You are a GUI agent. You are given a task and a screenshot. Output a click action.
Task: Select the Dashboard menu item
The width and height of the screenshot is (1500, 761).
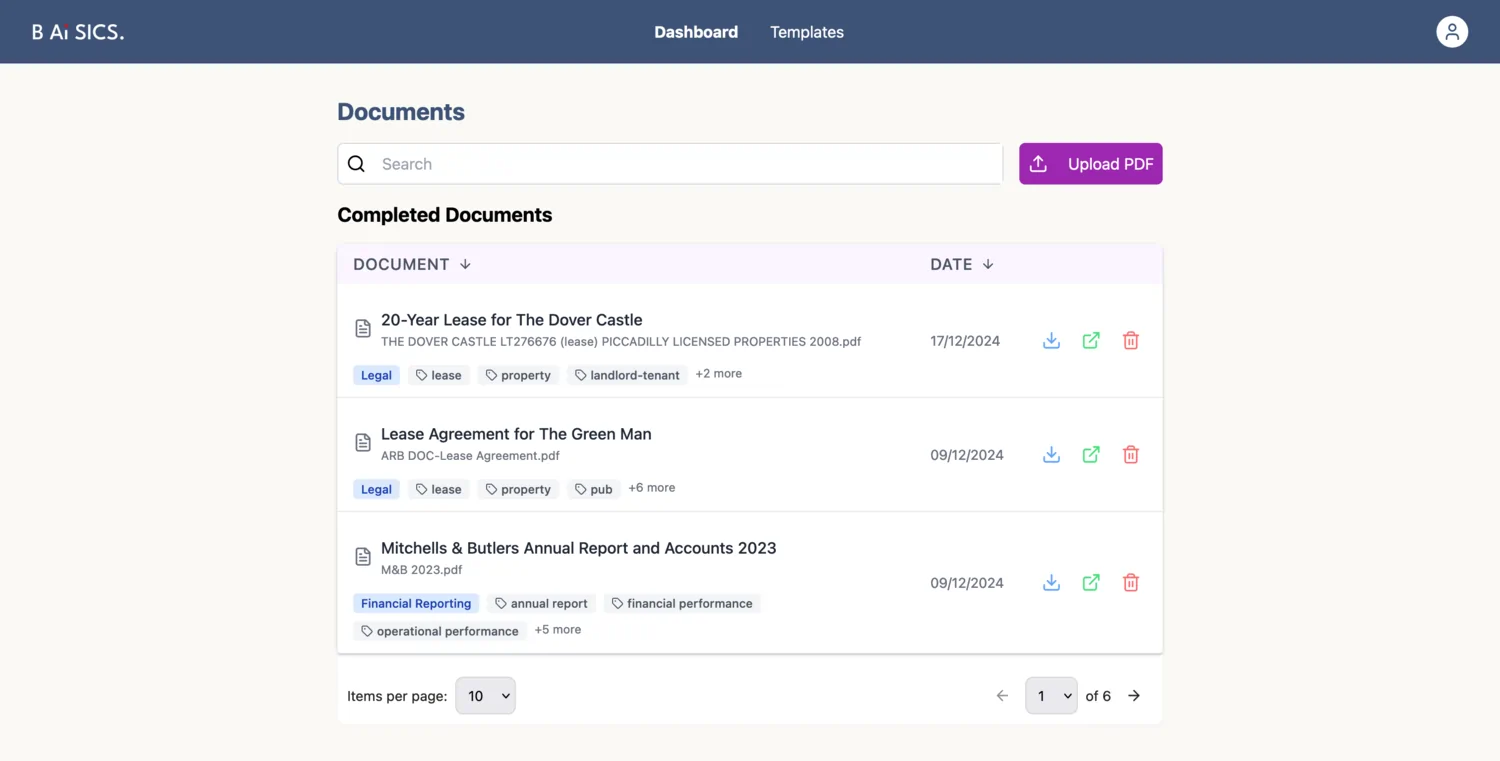click(x=696, y=31)
